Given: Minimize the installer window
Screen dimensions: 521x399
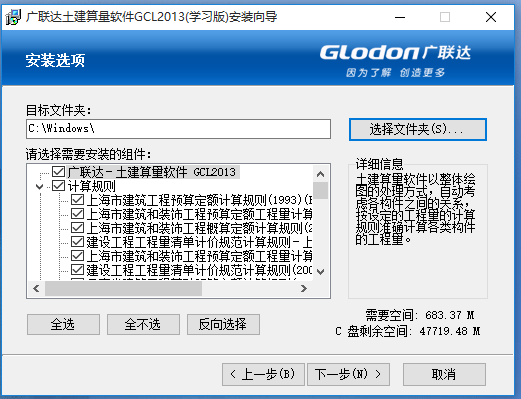Looking at the screenshot, I should point(400,17).
